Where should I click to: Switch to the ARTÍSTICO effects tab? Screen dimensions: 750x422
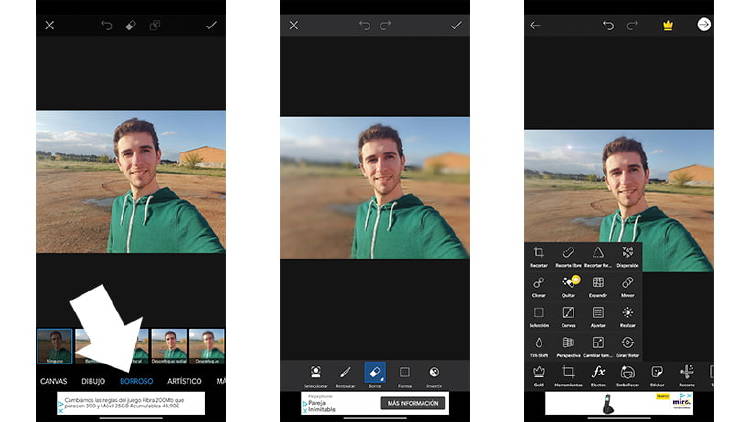tap(184, 381)
